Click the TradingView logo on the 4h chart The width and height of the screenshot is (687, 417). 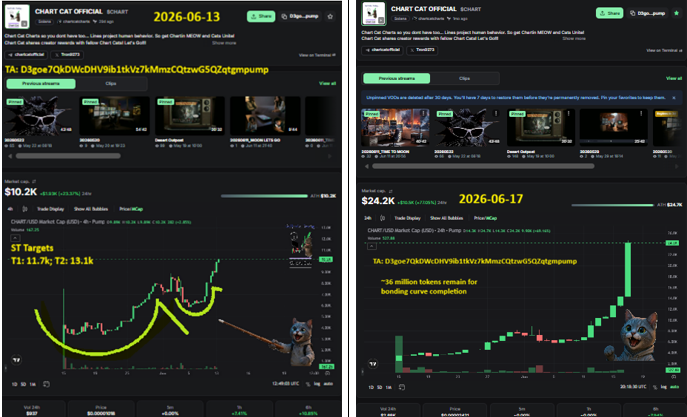tap(16, 360)
